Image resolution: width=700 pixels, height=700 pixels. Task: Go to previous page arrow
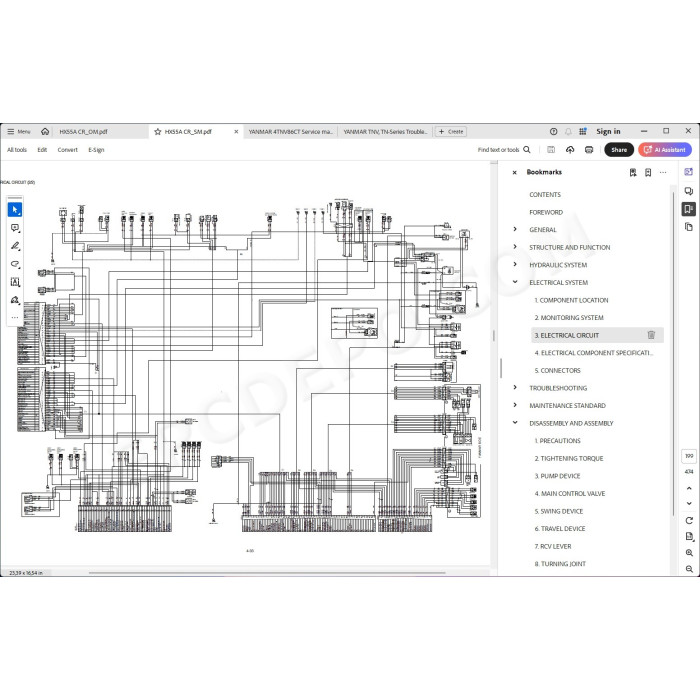click(689, 488)
